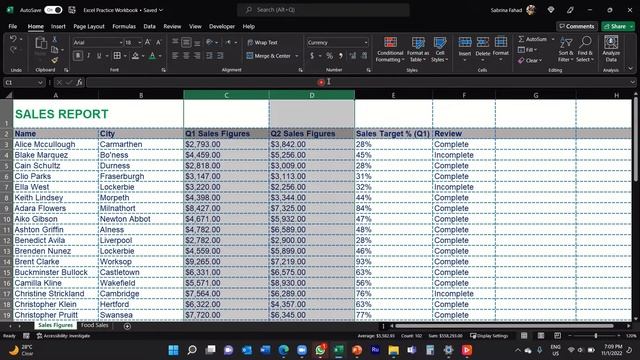Image resolution: width=640 pixels, height=360 pixels.
Task: Apply the Borders icon
Action: (x=117, y=56)
